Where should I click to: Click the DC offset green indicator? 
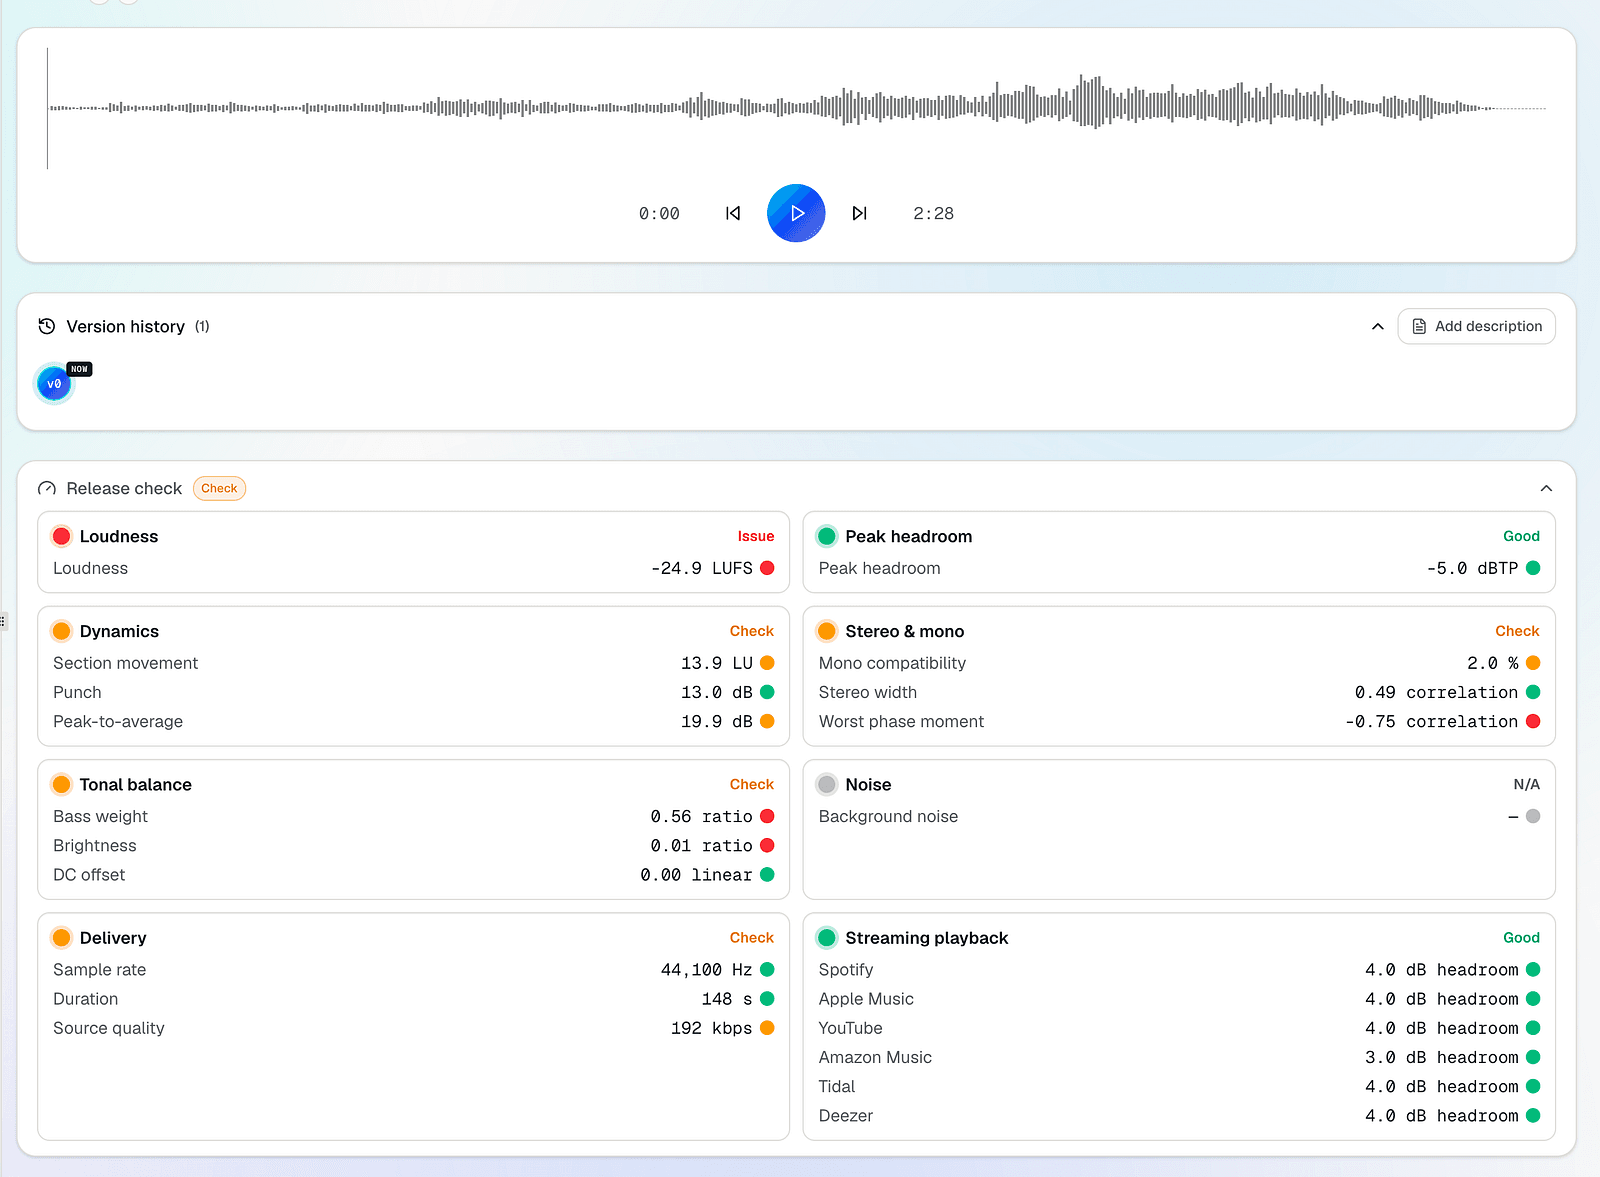[767, 874]
